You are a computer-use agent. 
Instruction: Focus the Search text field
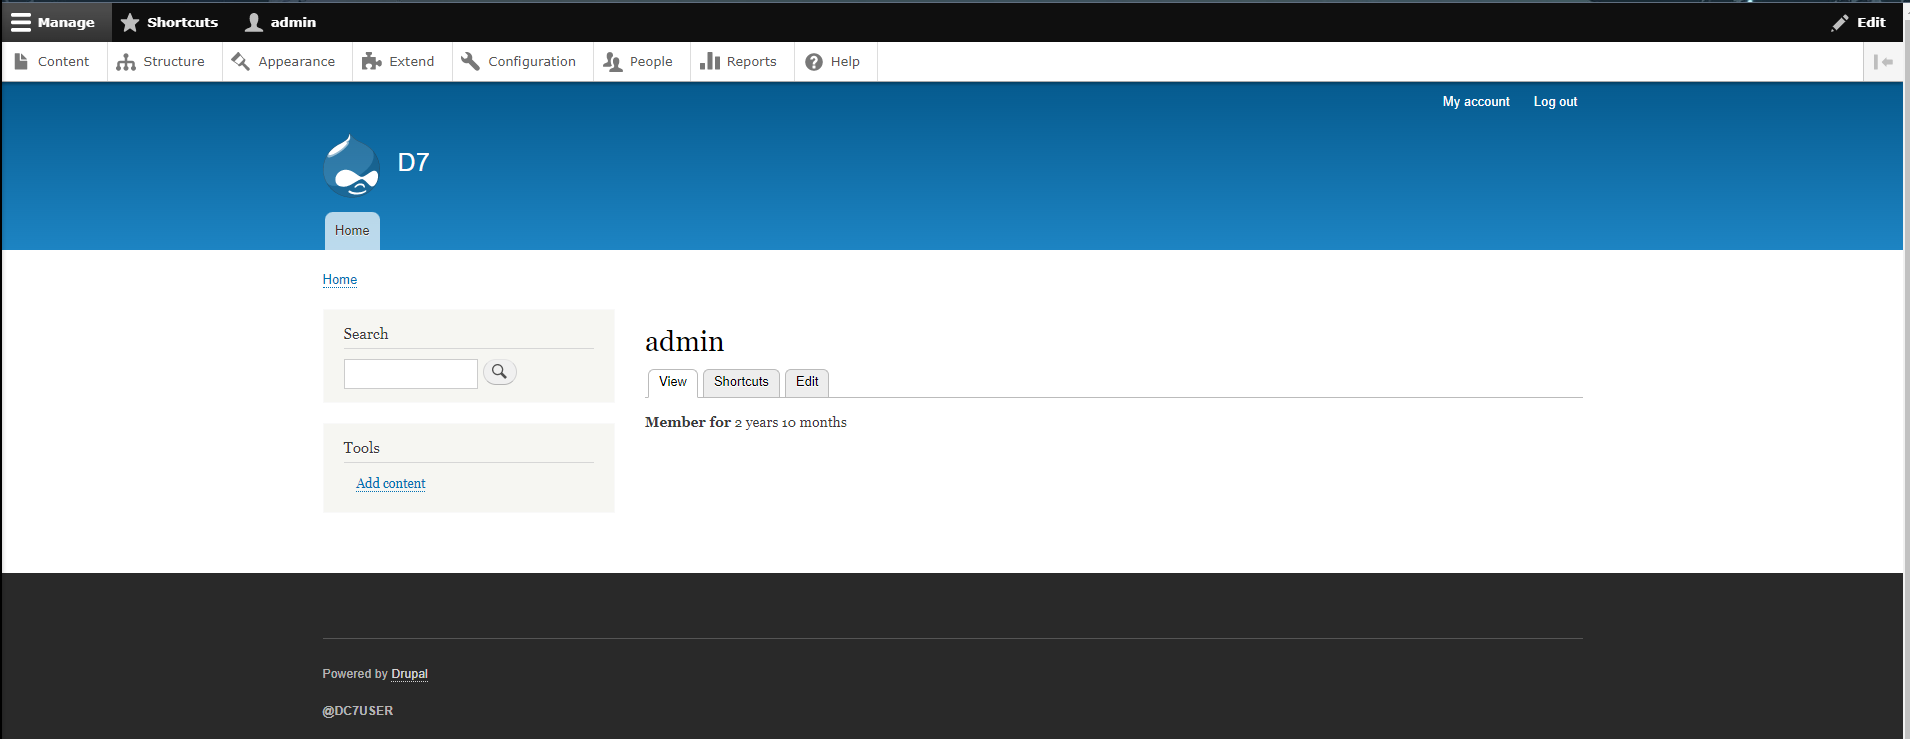411,374
